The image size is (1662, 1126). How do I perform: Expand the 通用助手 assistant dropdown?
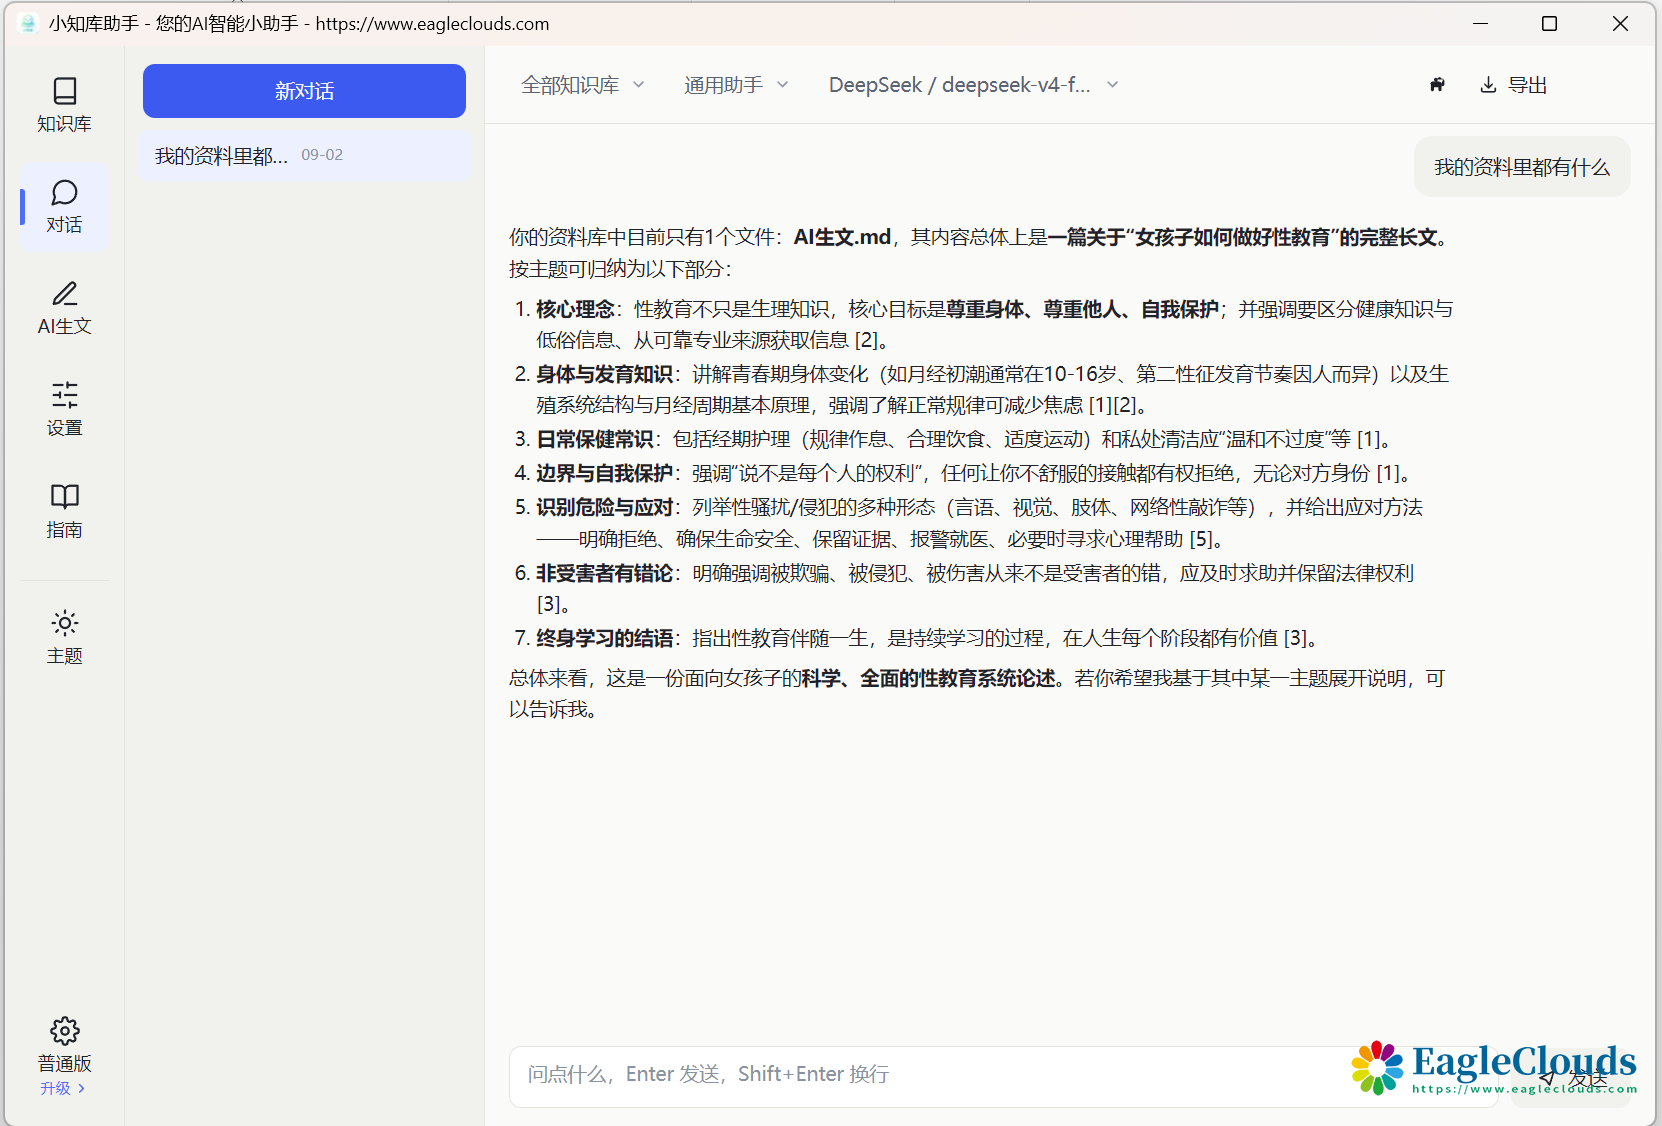[736, 85]
